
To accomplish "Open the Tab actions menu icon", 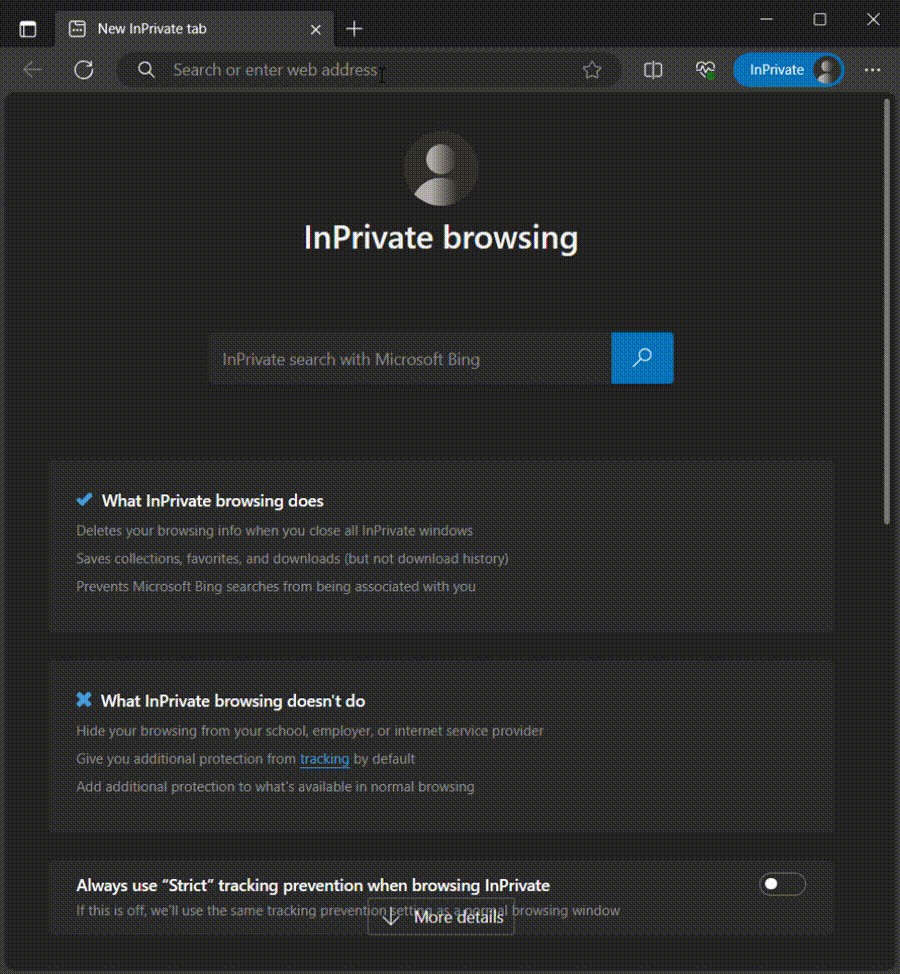I will tap(28, 28).
